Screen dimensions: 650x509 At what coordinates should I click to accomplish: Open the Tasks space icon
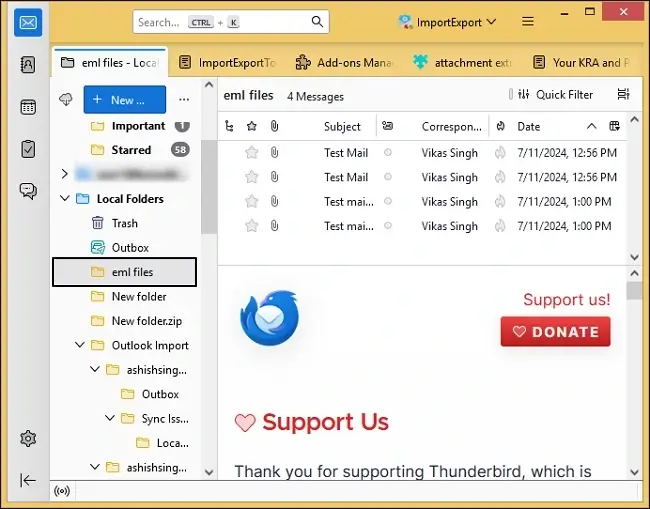28,149
